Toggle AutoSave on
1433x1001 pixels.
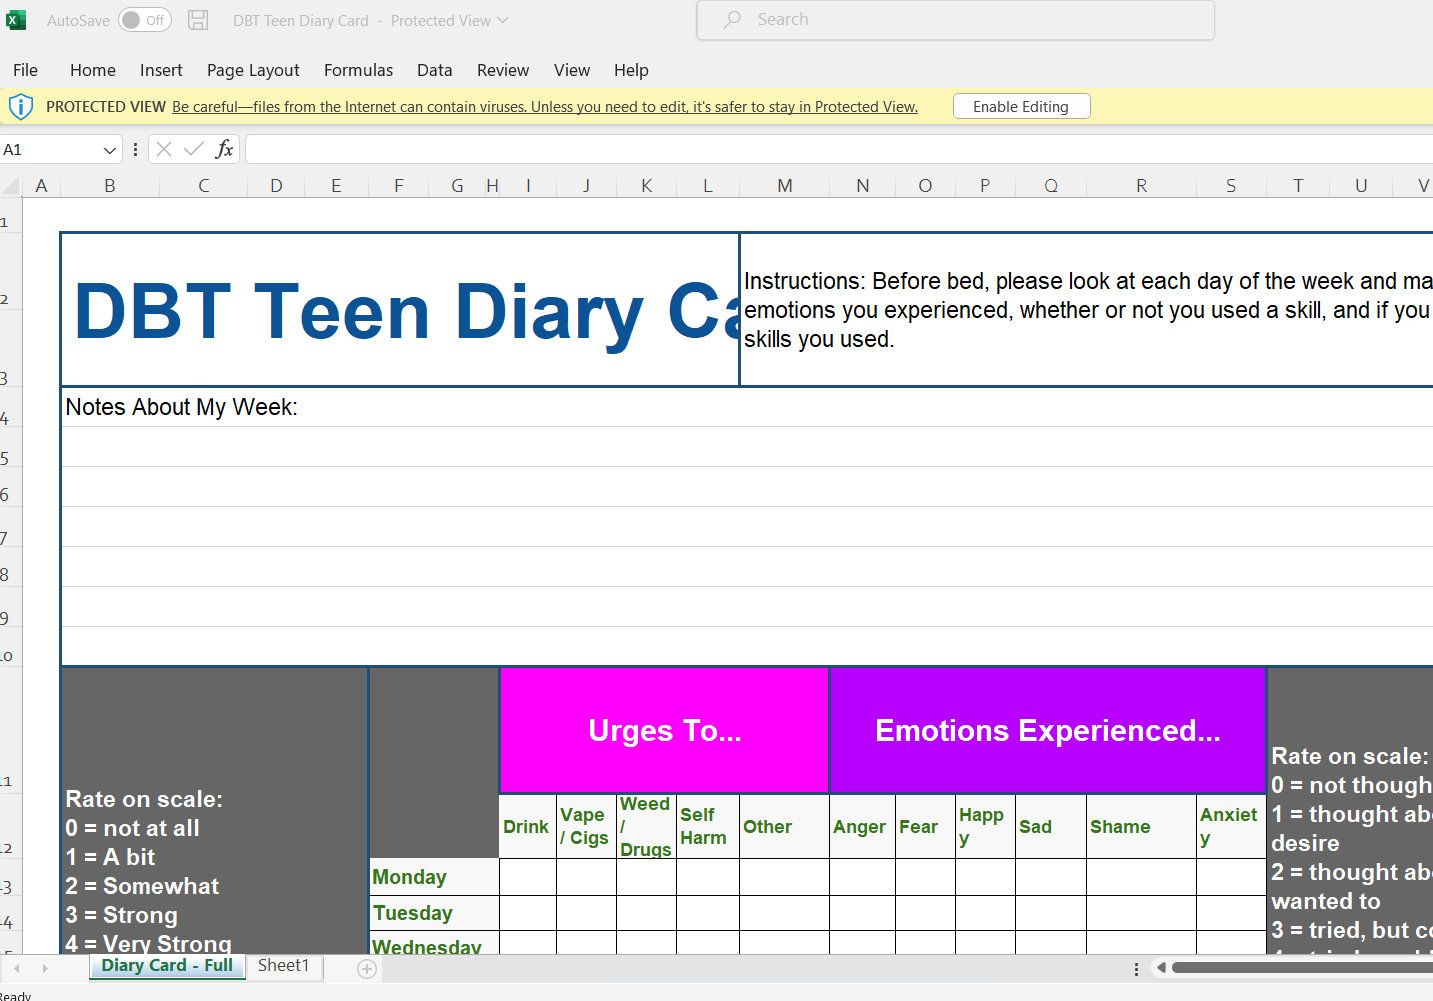pos(144,19)
